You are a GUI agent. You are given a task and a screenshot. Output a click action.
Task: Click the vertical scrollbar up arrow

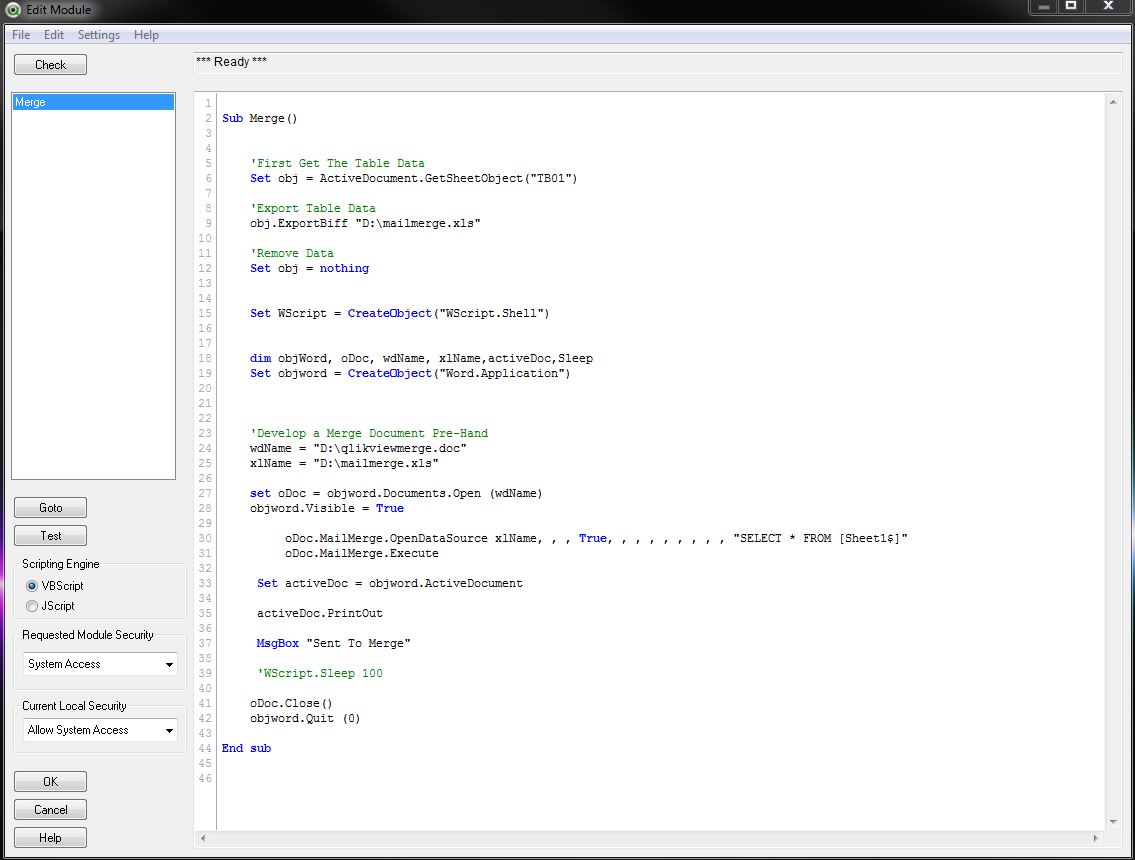(1113, 102)
